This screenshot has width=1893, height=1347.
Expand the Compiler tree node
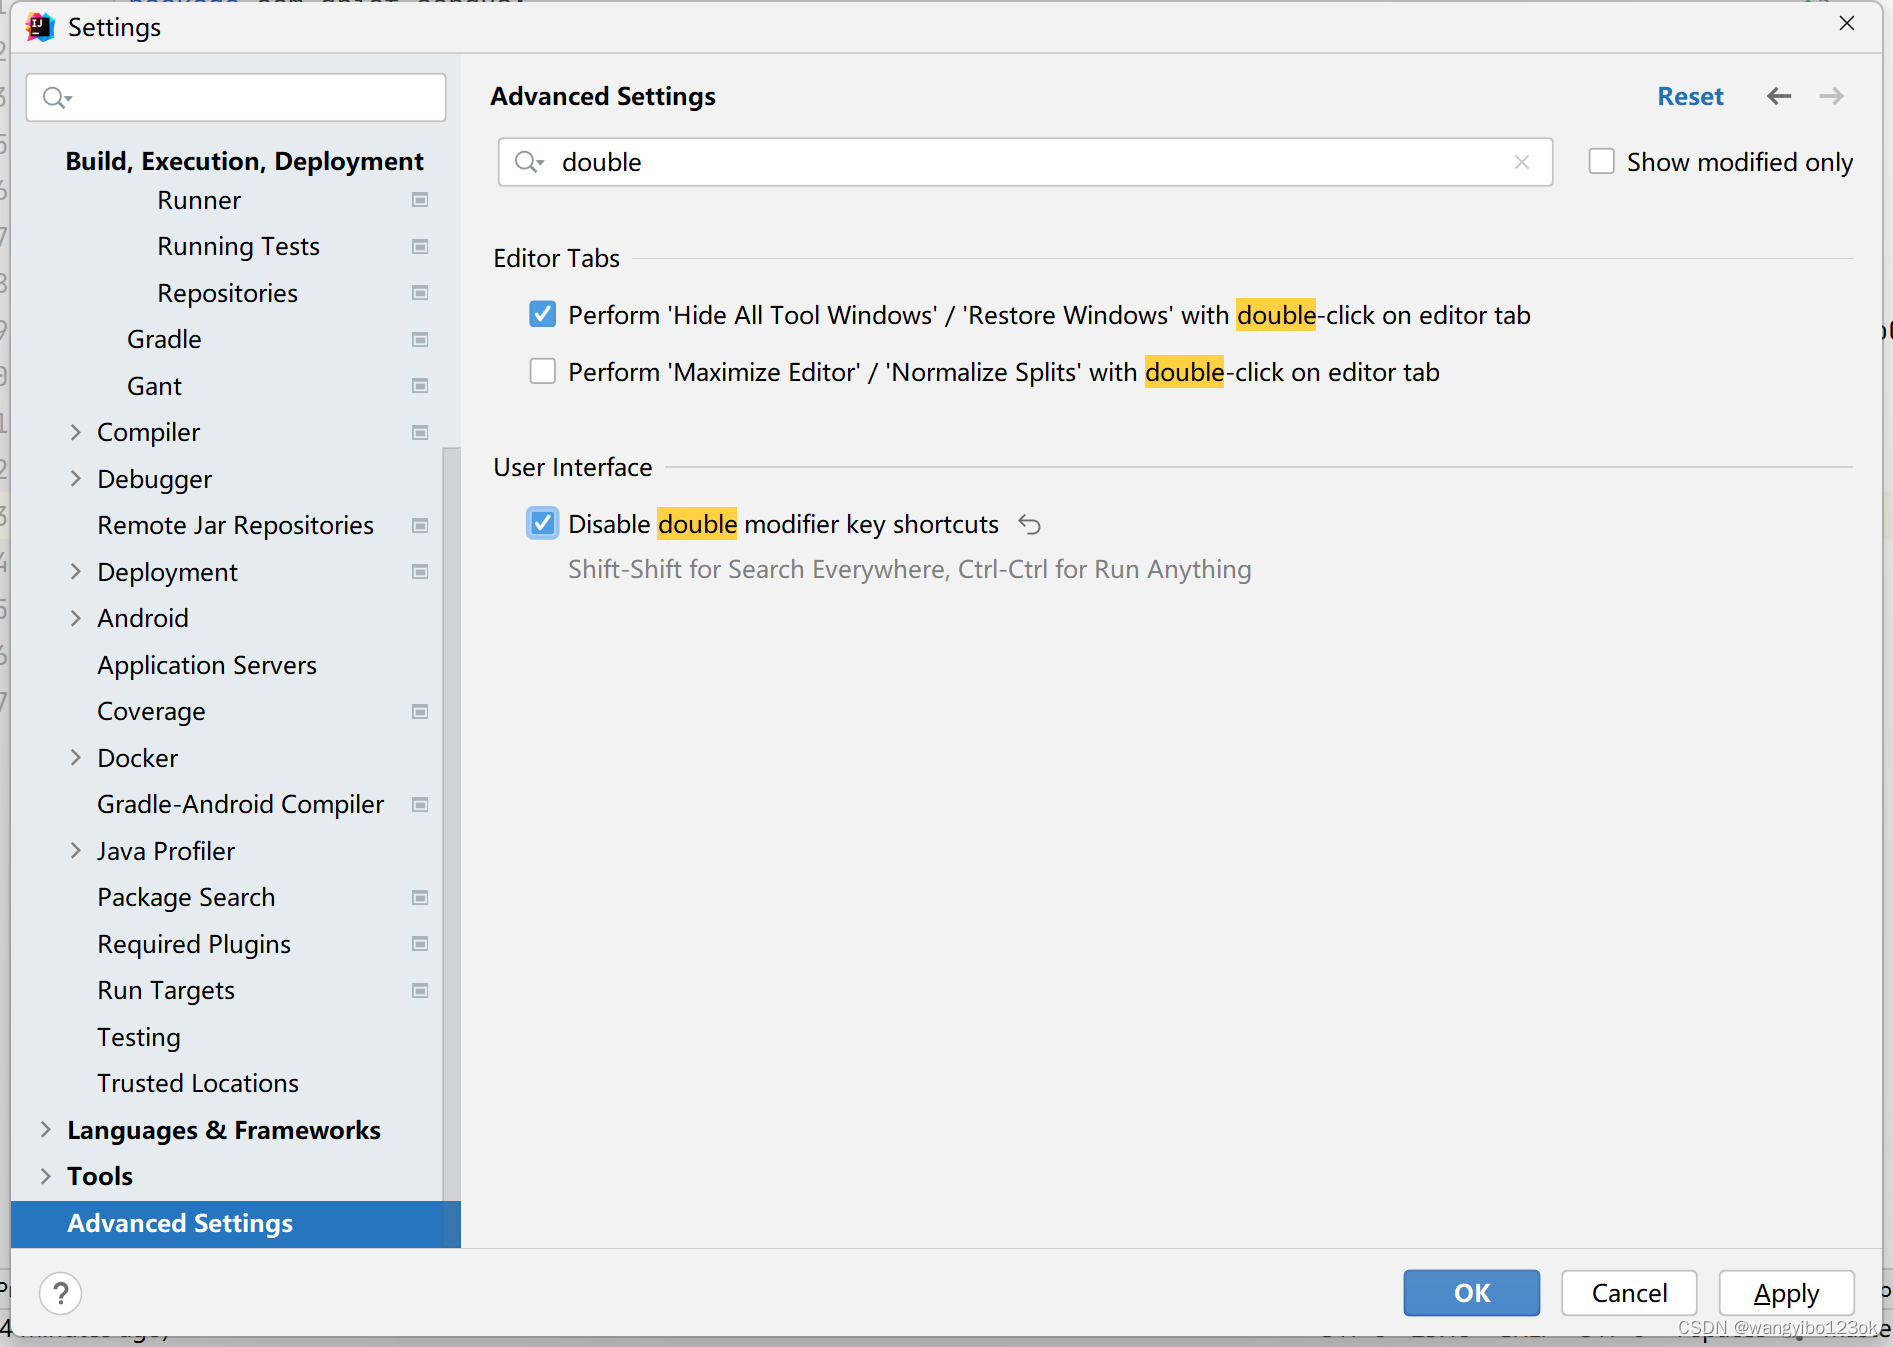(76, 432)
